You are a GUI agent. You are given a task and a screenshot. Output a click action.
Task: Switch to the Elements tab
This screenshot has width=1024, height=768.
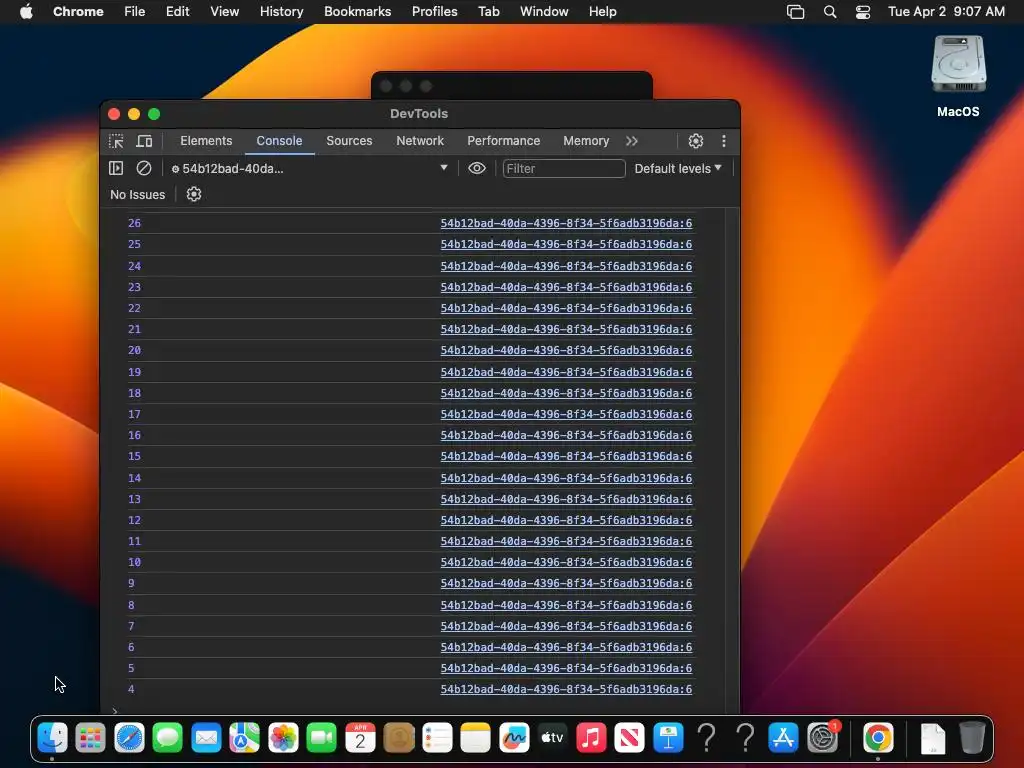(x=206, y=141)
